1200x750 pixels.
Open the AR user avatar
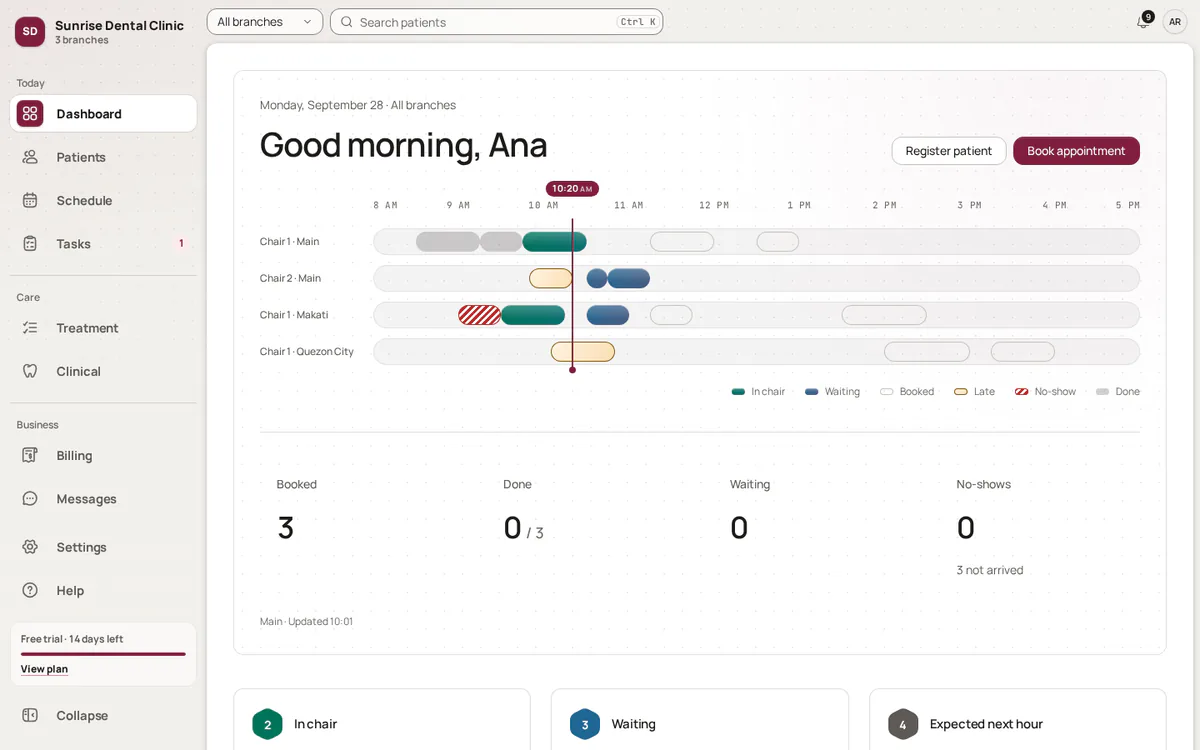1175,22
